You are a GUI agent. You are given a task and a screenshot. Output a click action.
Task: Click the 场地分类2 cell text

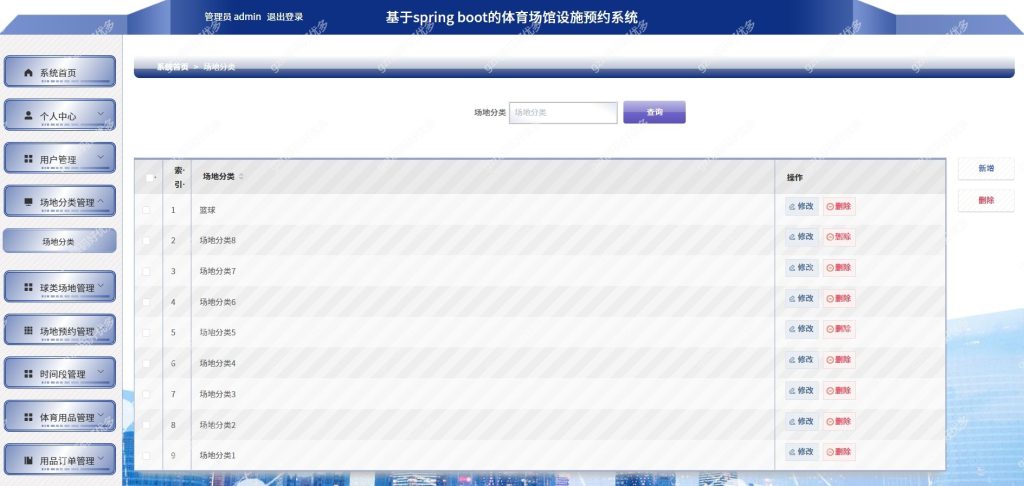(217, 425)
